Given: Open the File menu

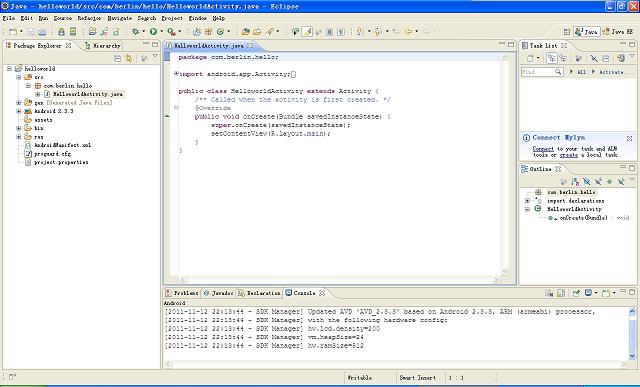Looking at the screenshot, I should pos(9,18).
